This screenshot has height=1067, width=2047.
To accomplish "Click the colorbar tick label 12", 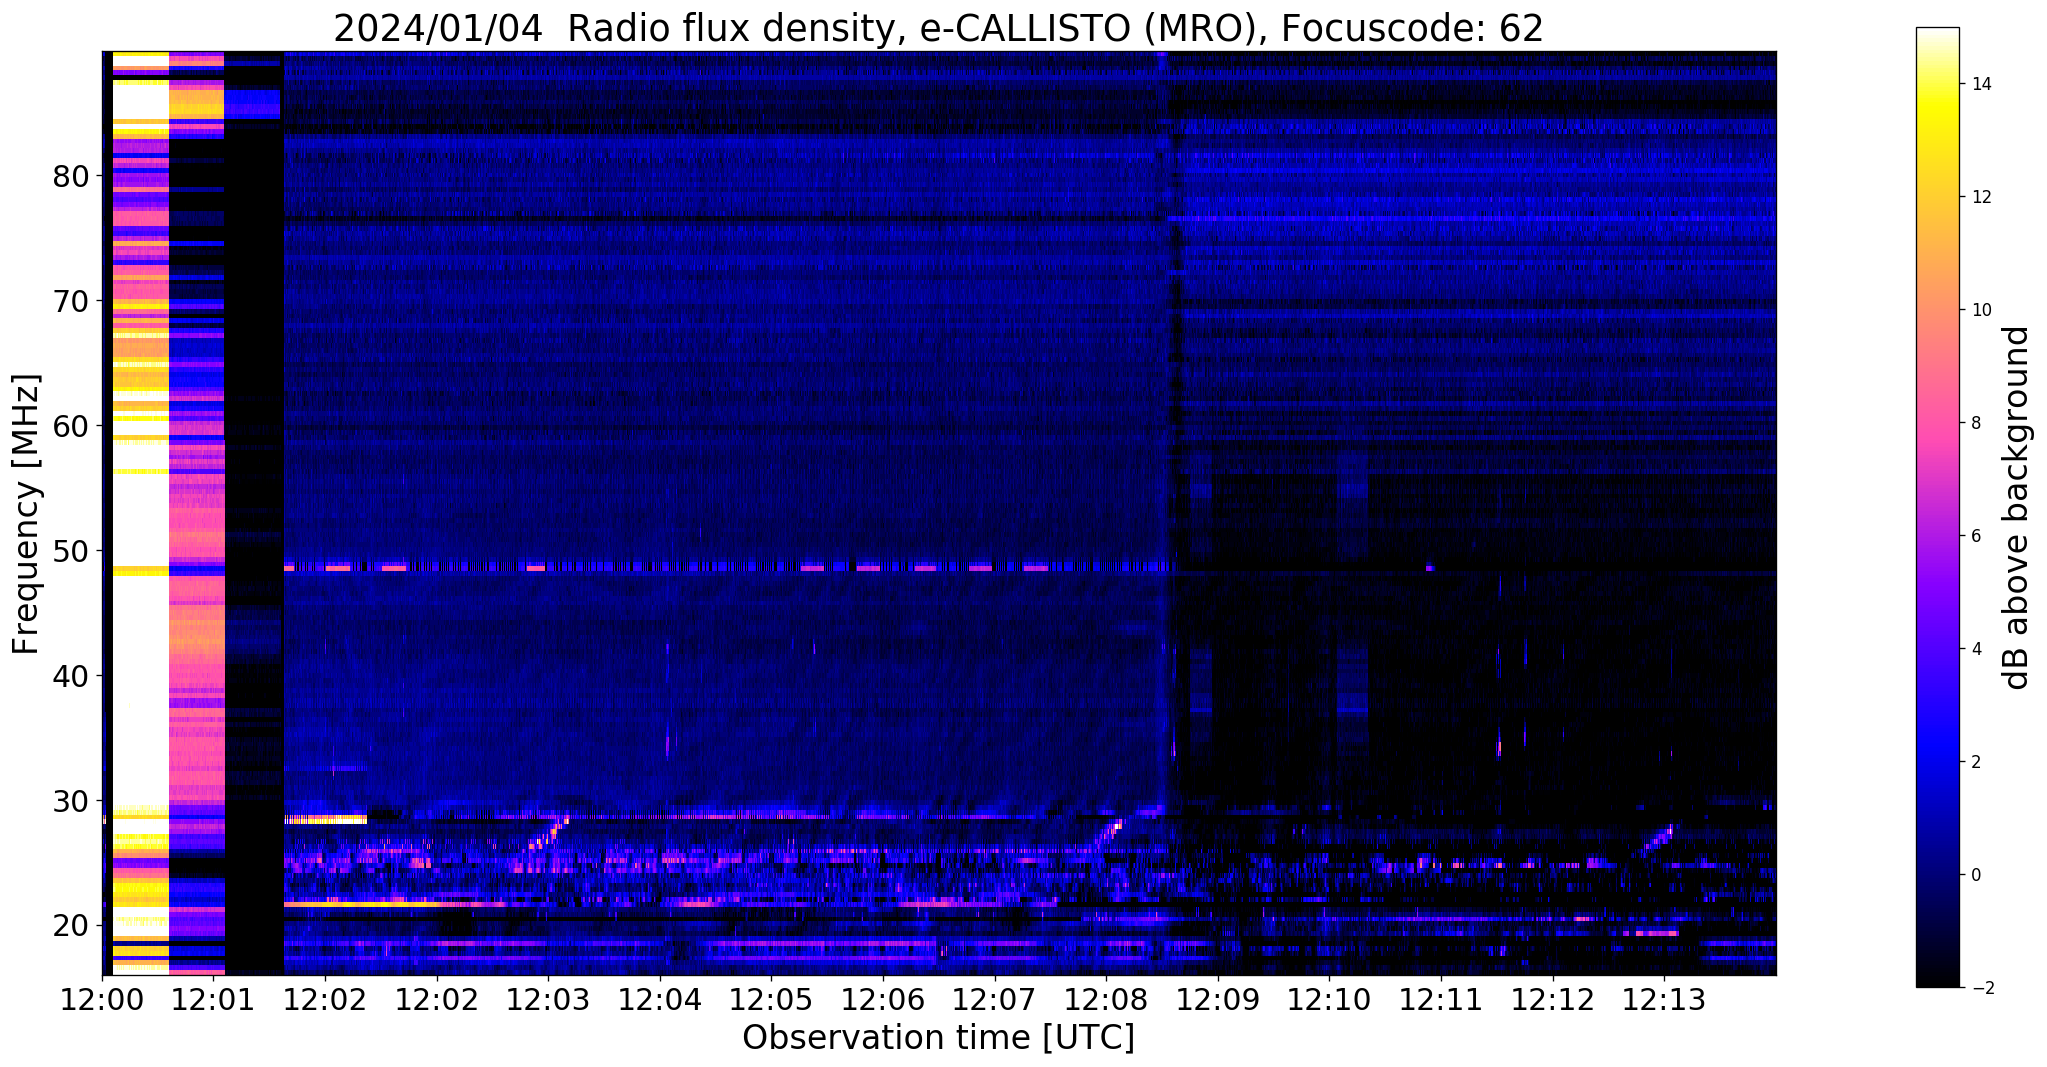I will tap(1980, 197).
